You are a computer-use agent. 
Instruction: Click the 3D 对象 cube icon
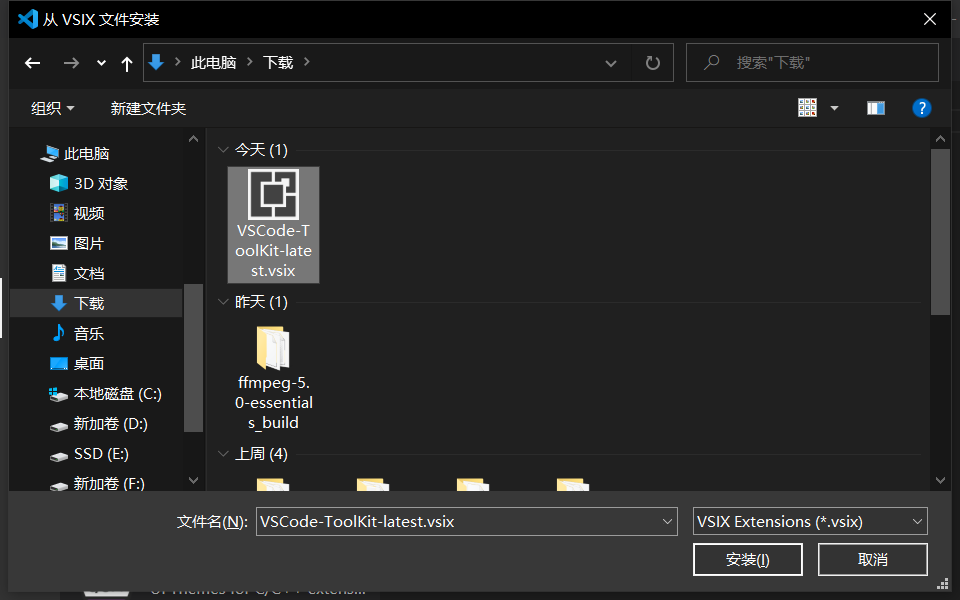point(59,183)
